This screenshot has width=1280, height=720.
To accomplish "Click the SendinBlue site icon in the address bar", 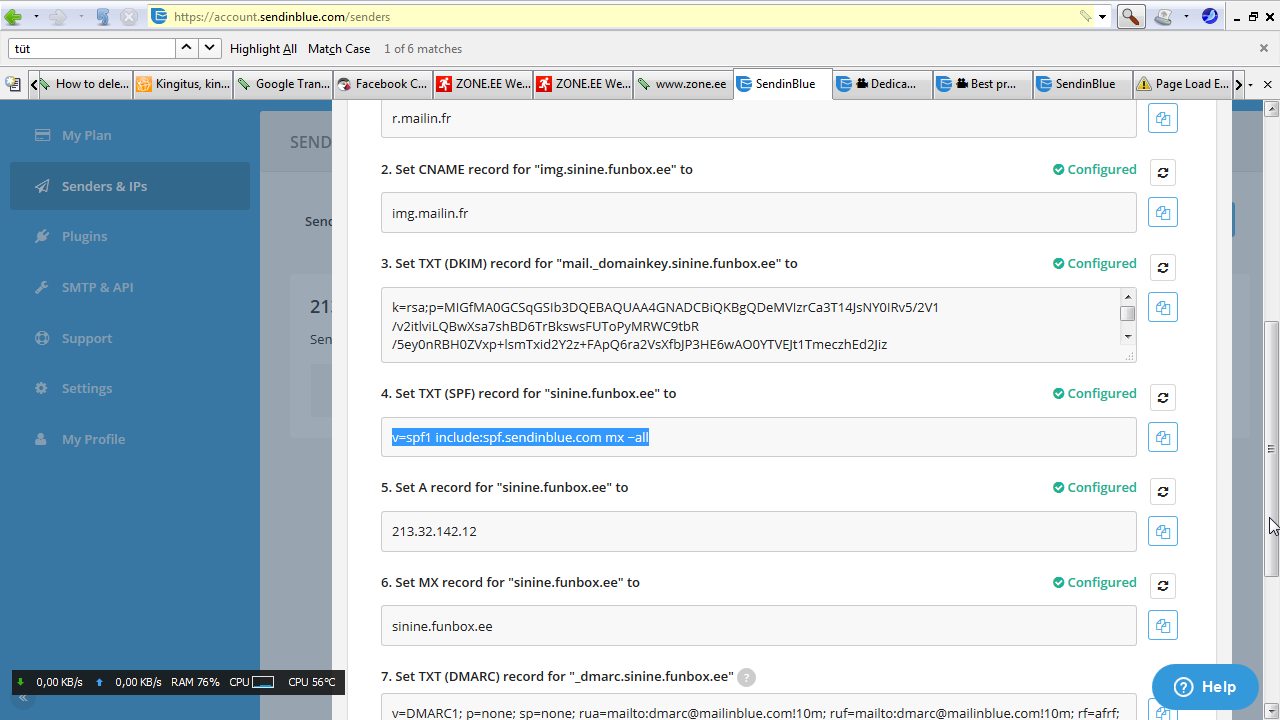I will [x=160, y=16].
